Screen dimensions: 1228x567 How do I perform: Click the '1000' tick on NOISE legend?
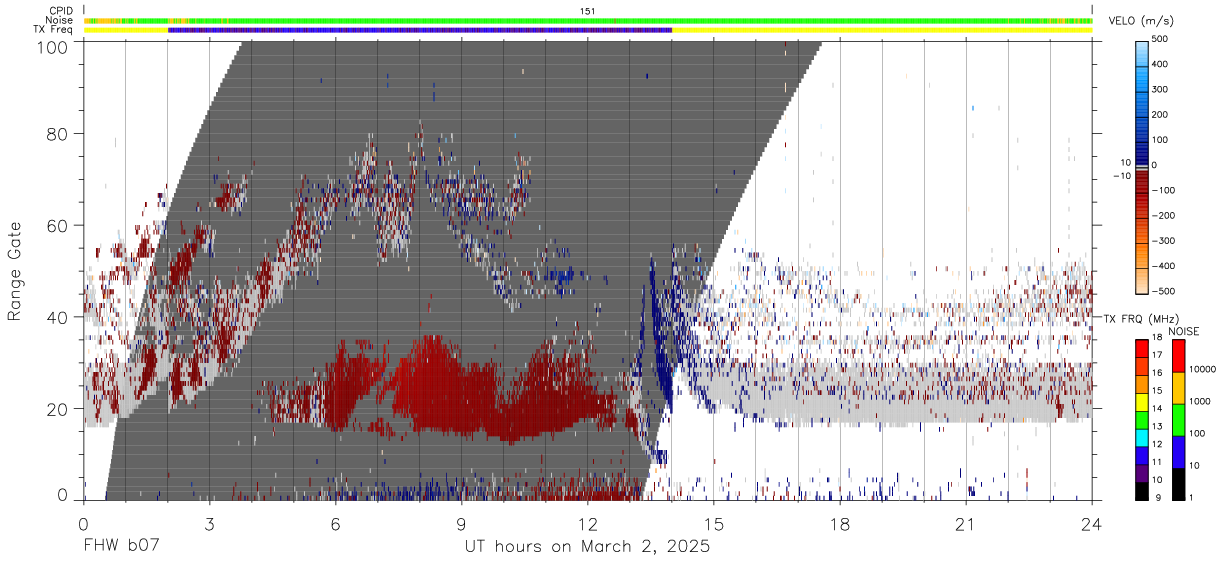pos(1200,402)
